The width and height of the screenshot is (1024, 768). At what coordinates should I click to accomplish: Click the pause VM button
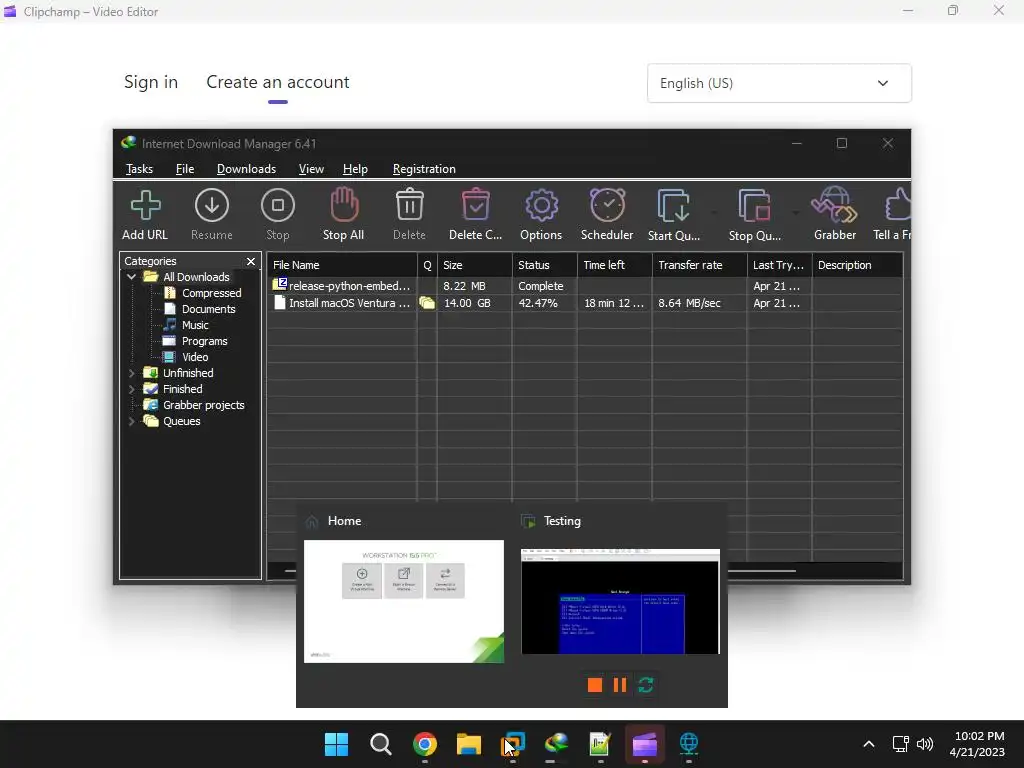620,684
